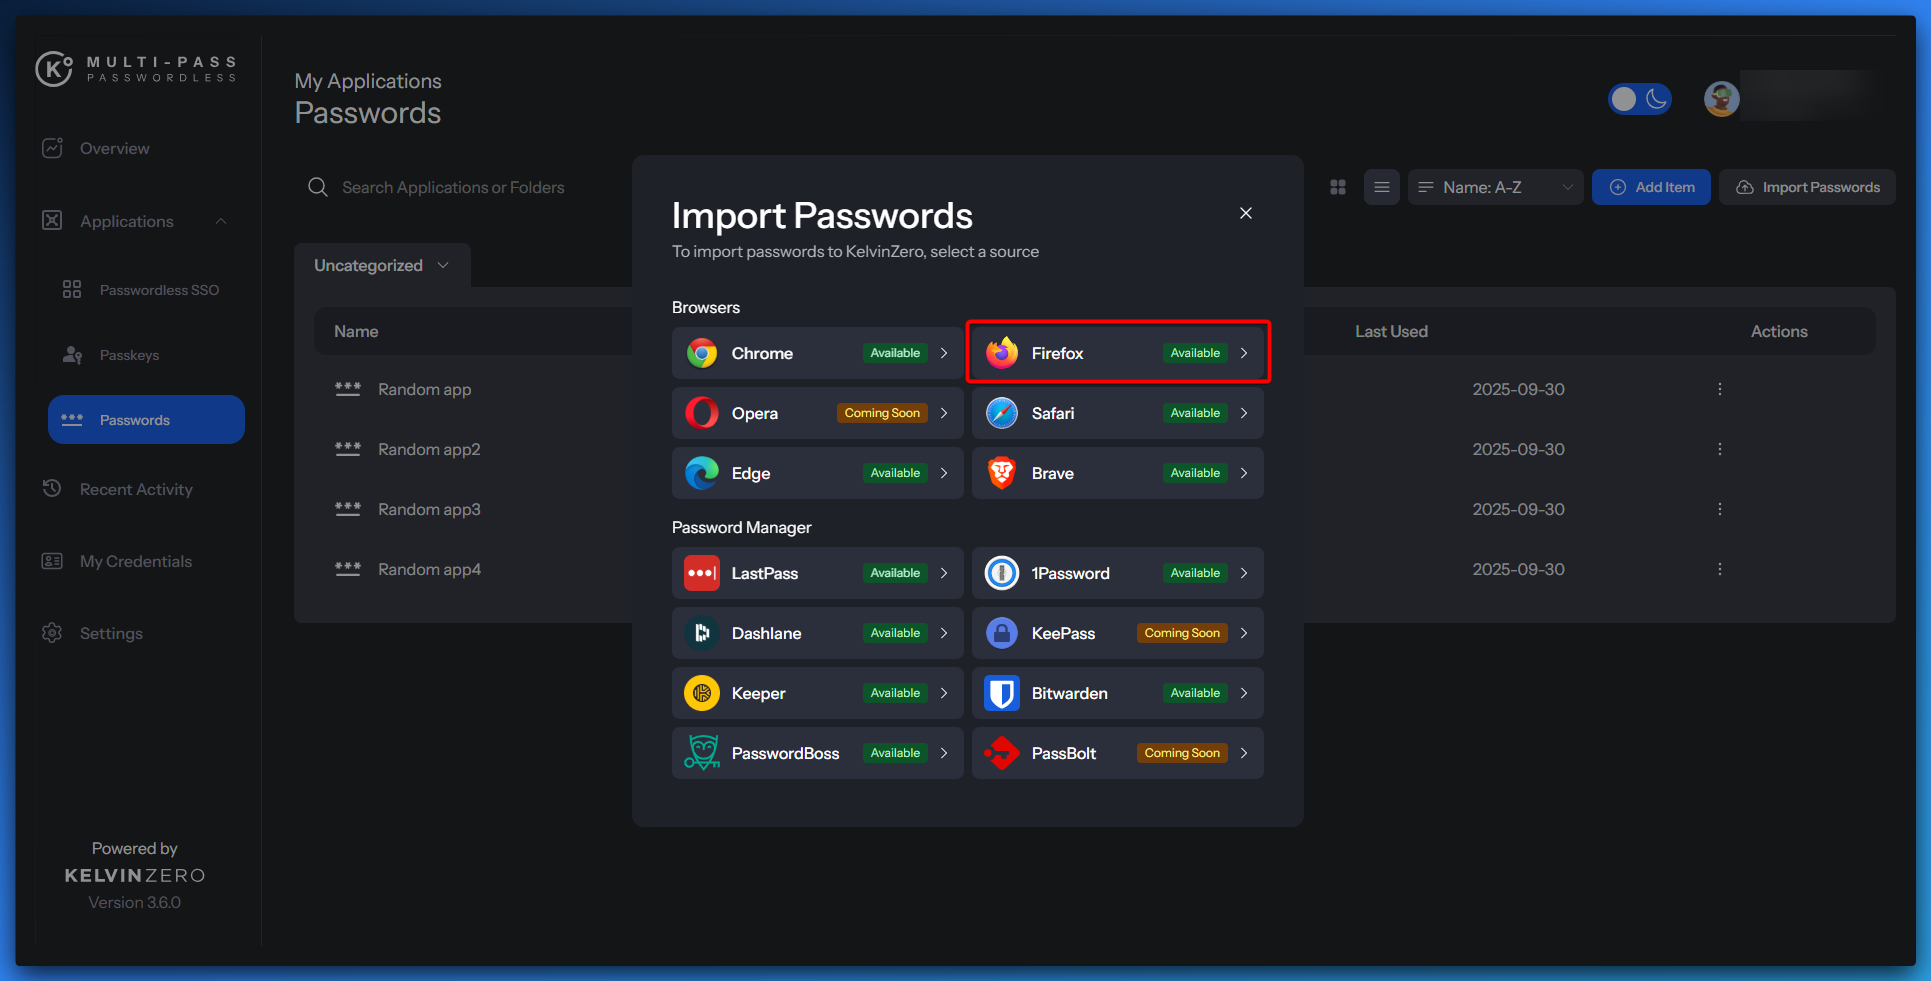
Task: Go to Recent Activity page
Action: [x=136, y=489]
